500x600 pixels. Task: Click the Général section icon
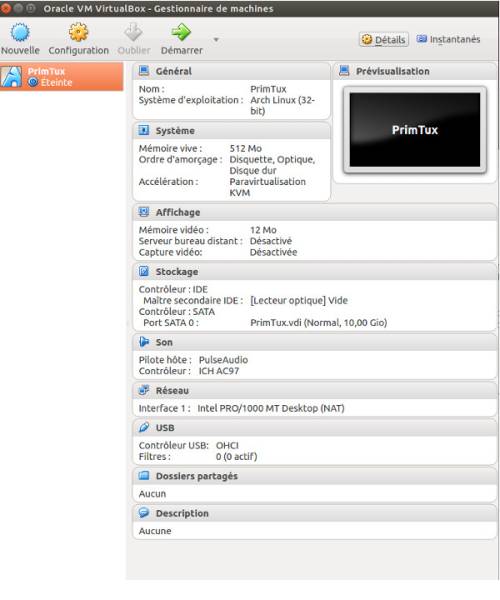pyautogui.click(x=144, y=71)
